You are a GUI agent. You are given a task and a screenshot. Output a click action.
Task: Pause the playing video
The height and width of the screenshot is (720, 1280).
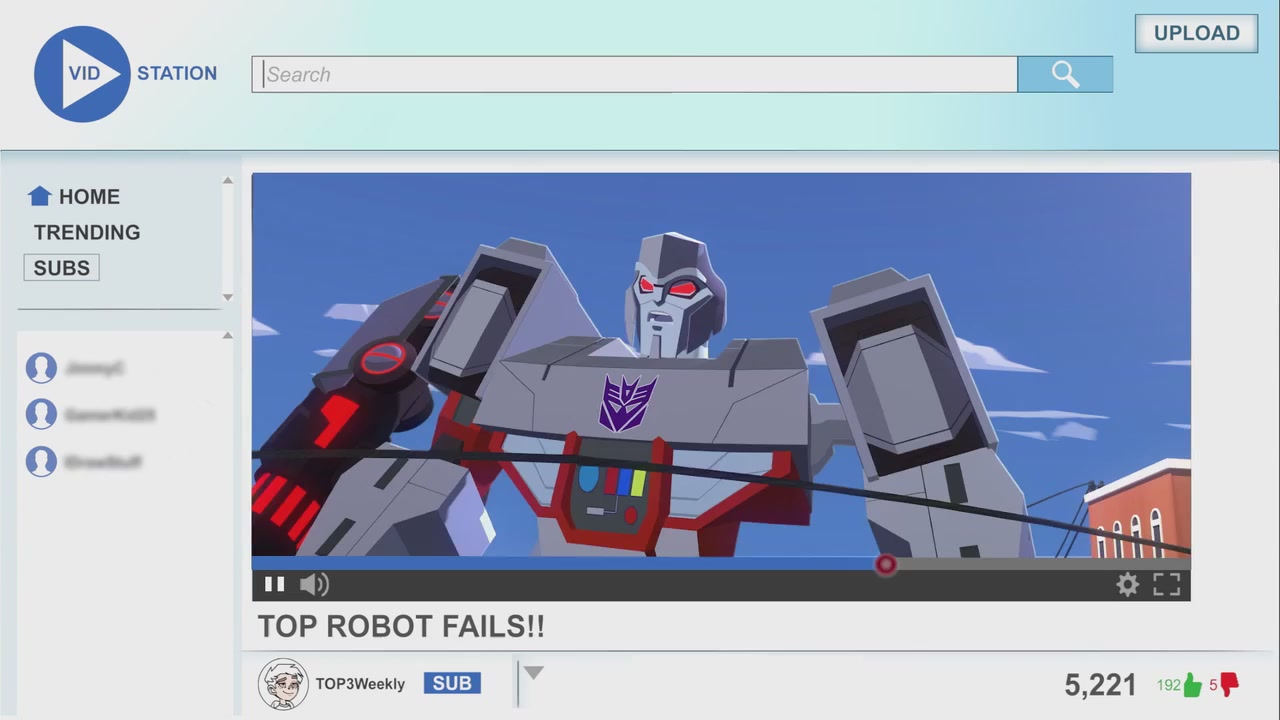pyautogui.click(x=274, y=584)
